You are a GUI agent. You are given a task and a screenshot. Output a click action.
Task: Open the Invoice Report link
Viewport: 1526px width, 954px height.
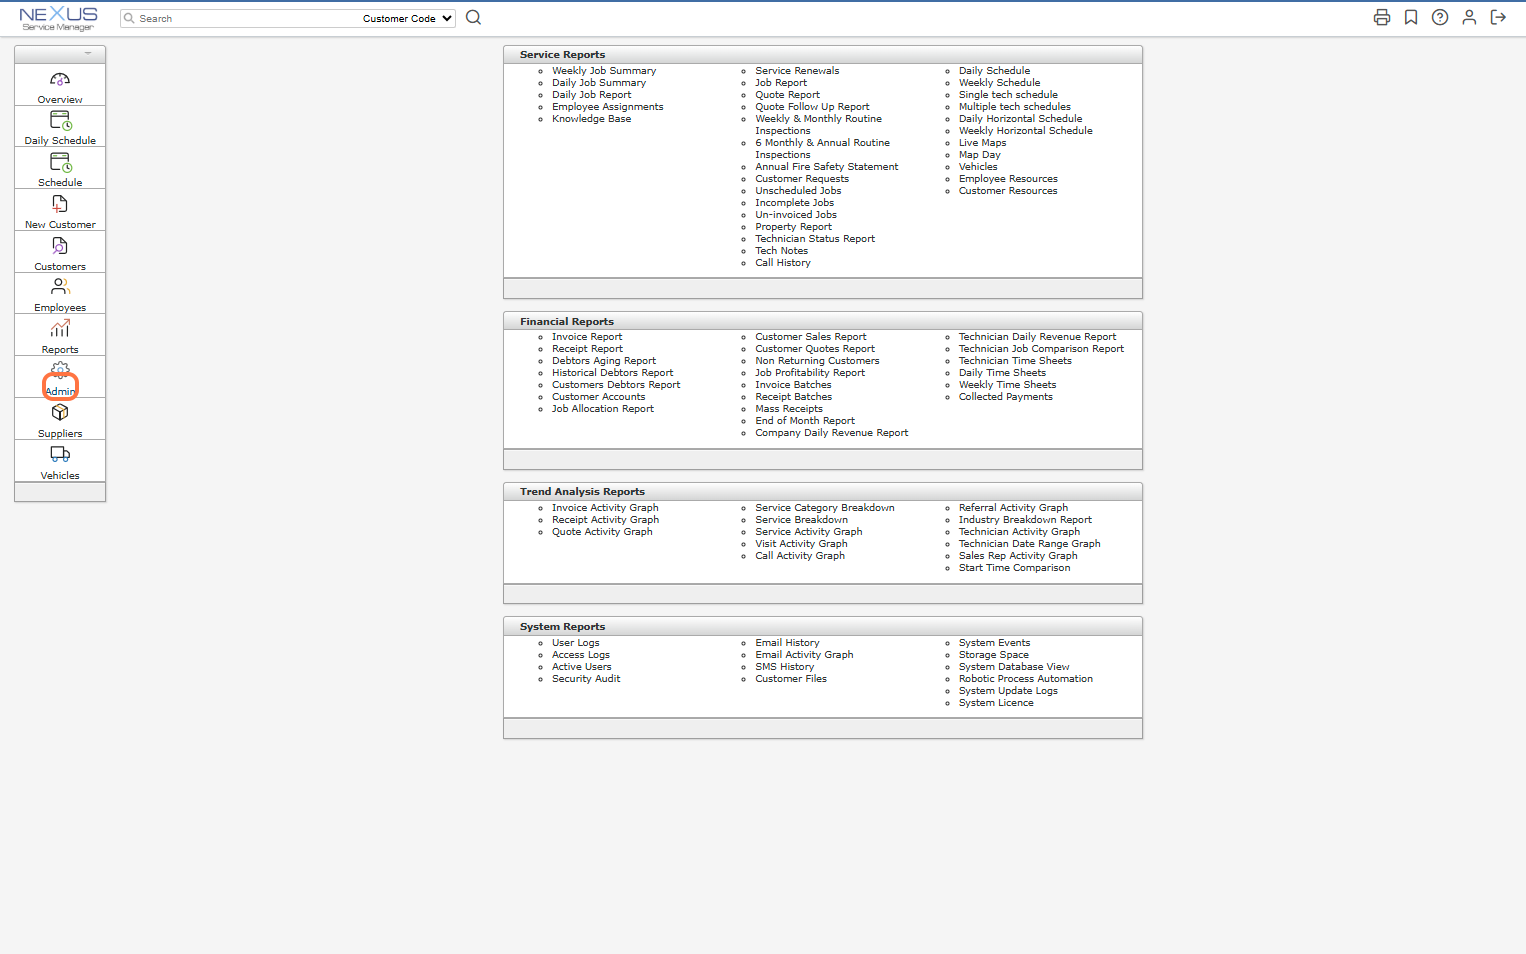click(587, 337)
